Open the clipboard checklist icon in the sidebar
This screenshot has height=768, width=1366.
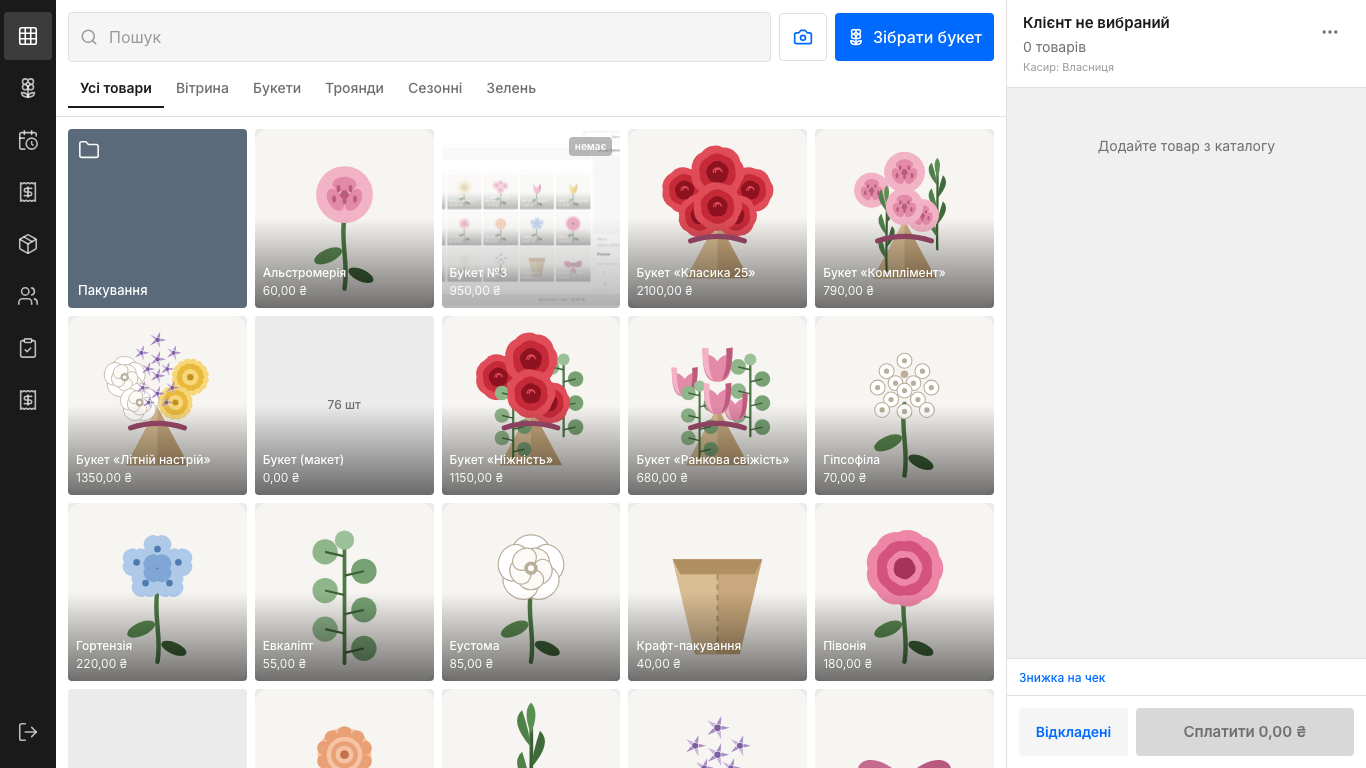[28, 348]
